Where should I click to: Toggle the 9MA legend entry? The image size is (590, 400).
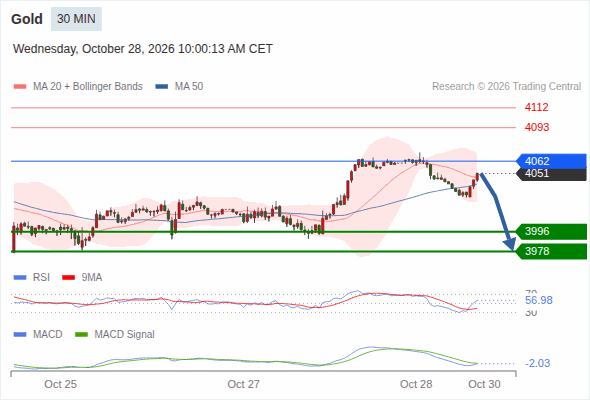point(82,278)
